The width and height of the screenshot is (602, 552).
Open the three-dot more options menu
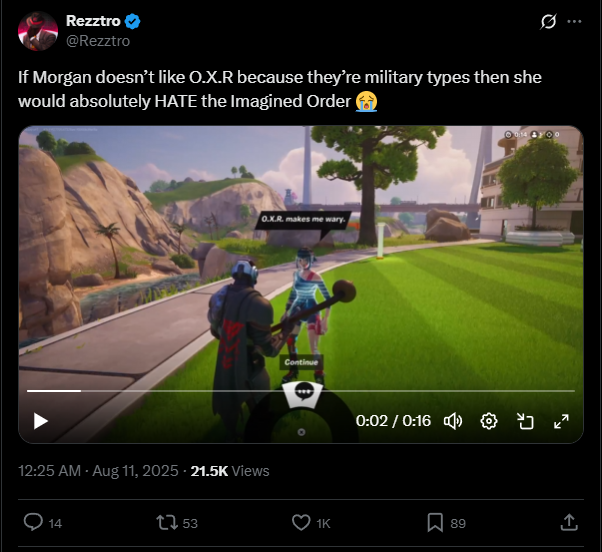click(574, 21)
